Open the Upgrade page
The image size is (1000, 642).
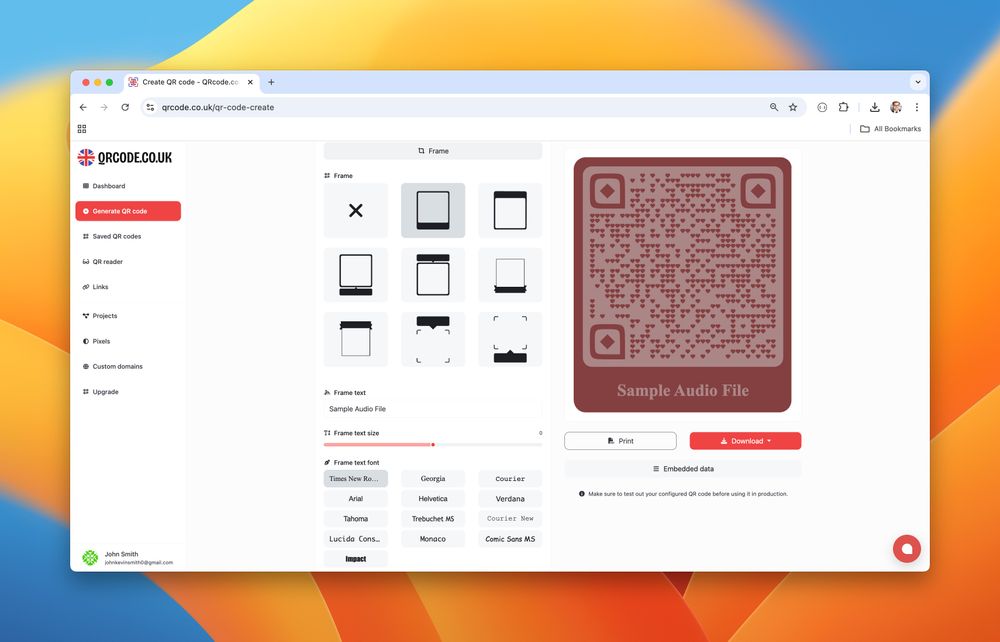point(100,391)
